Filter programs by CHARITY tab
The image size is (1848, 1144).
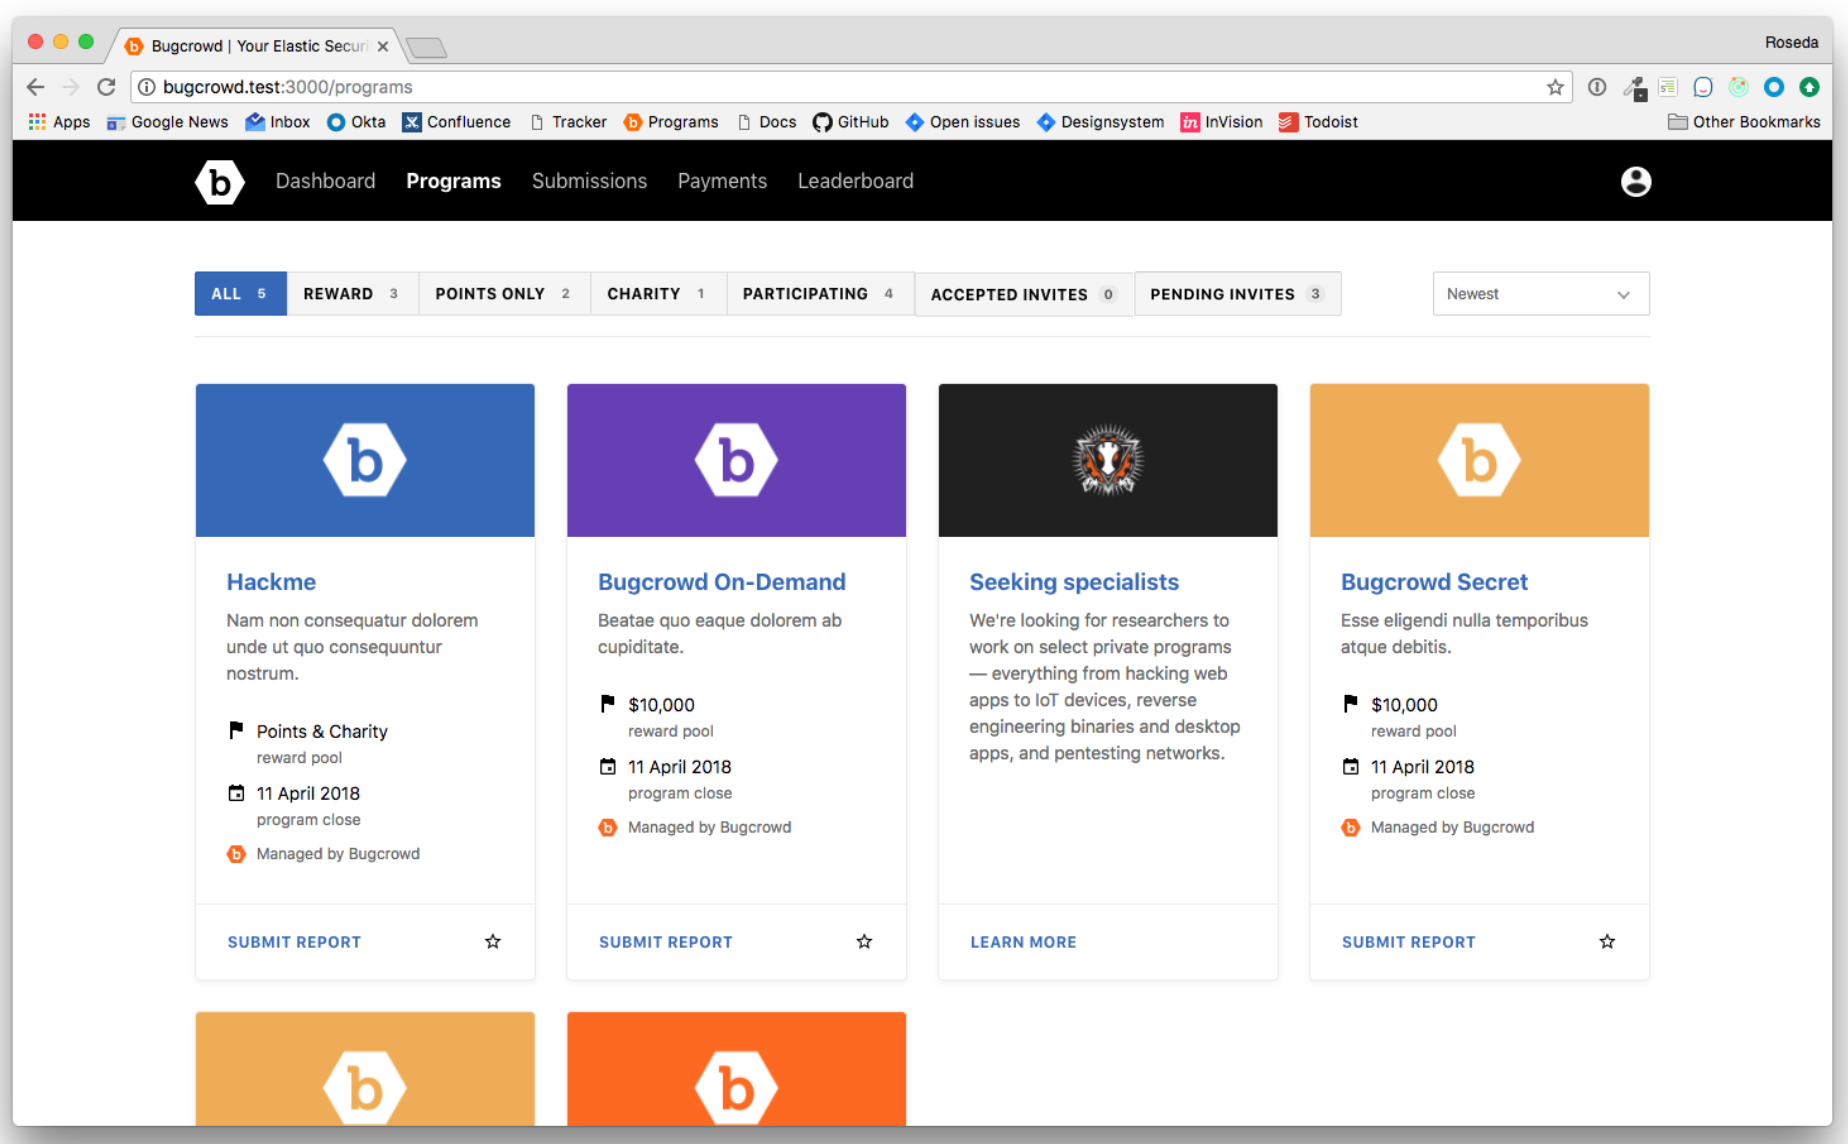click(x=659, y=294)
